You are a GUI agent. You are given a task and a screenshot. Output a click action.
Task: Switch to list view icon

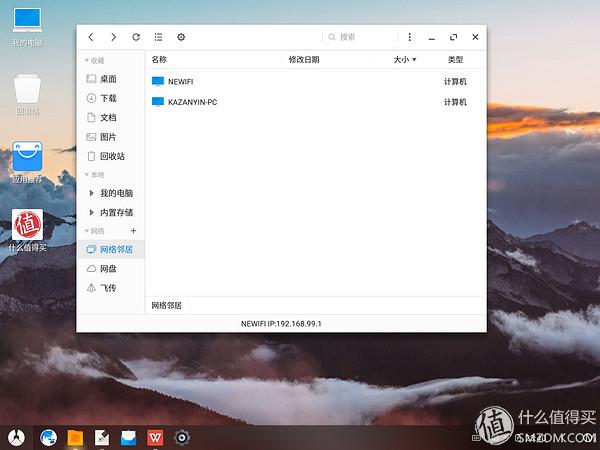click(158, 37)
